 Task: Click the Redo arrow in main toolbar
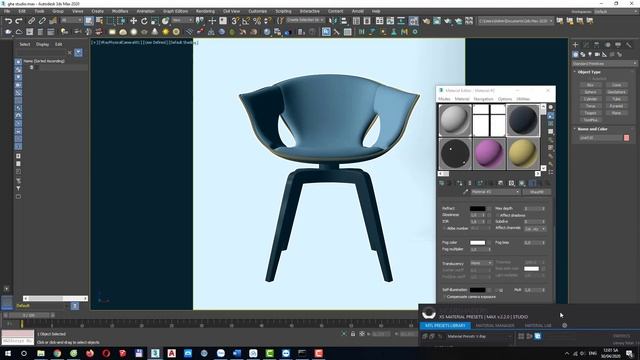click(x=19, y=21)
